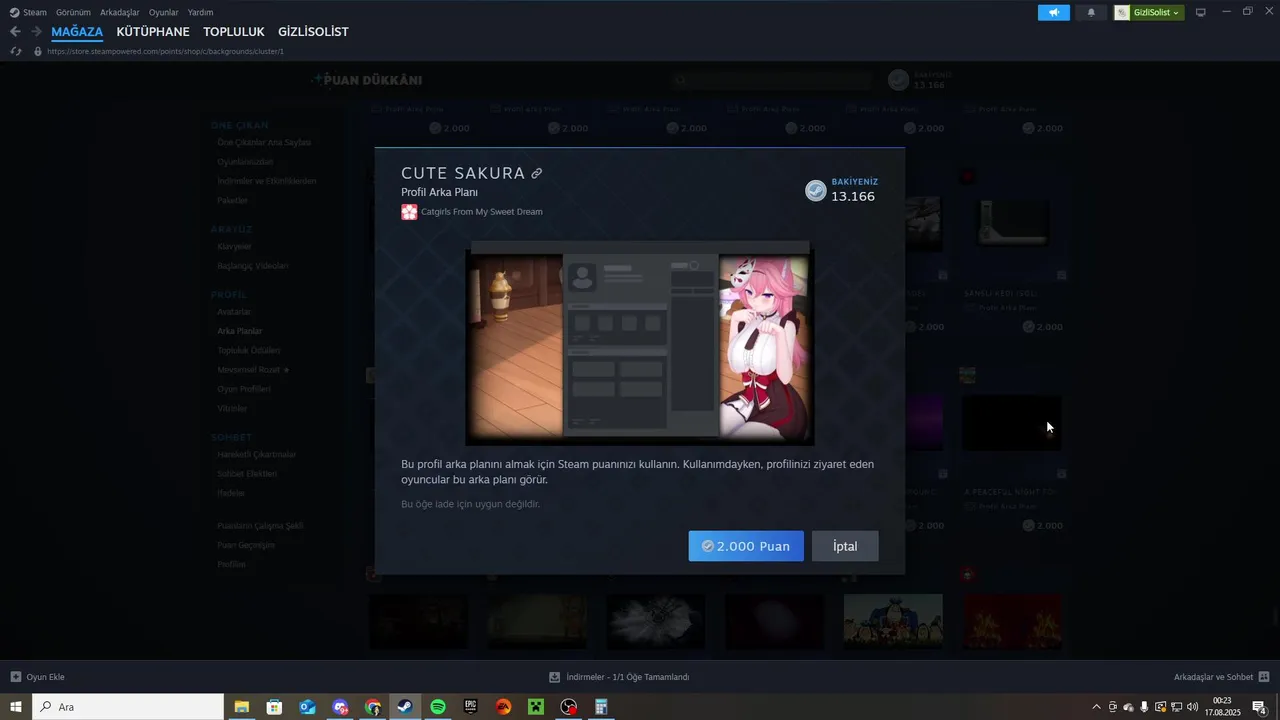Select Avatarlar in the points shop sidebar
Image resolution: width=1280 pixels, height=720 pixels.
click(x=234, y=312)
